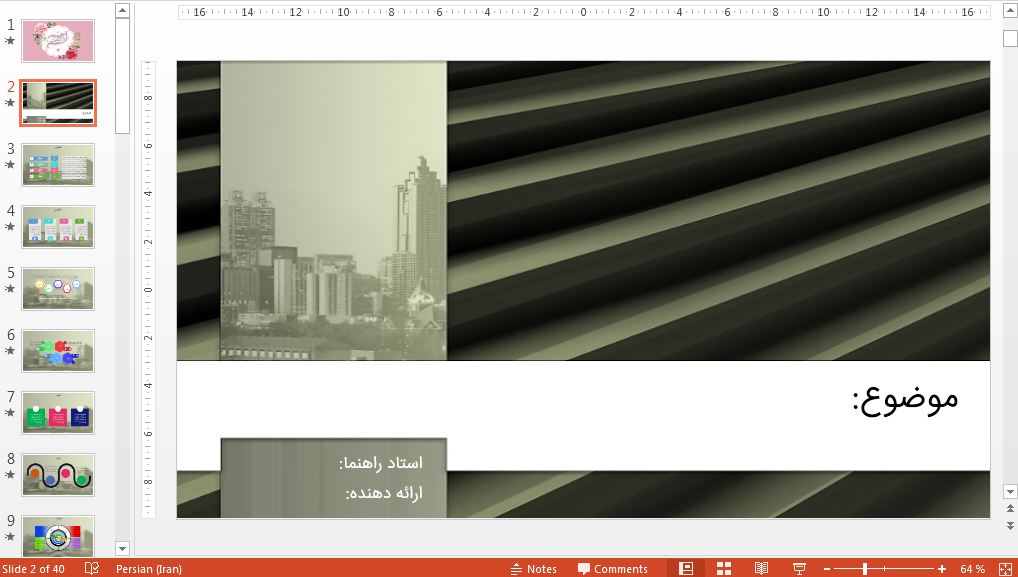1018x577 pixels.
Task: Start Slide Show from status bar
Action: 798,568
